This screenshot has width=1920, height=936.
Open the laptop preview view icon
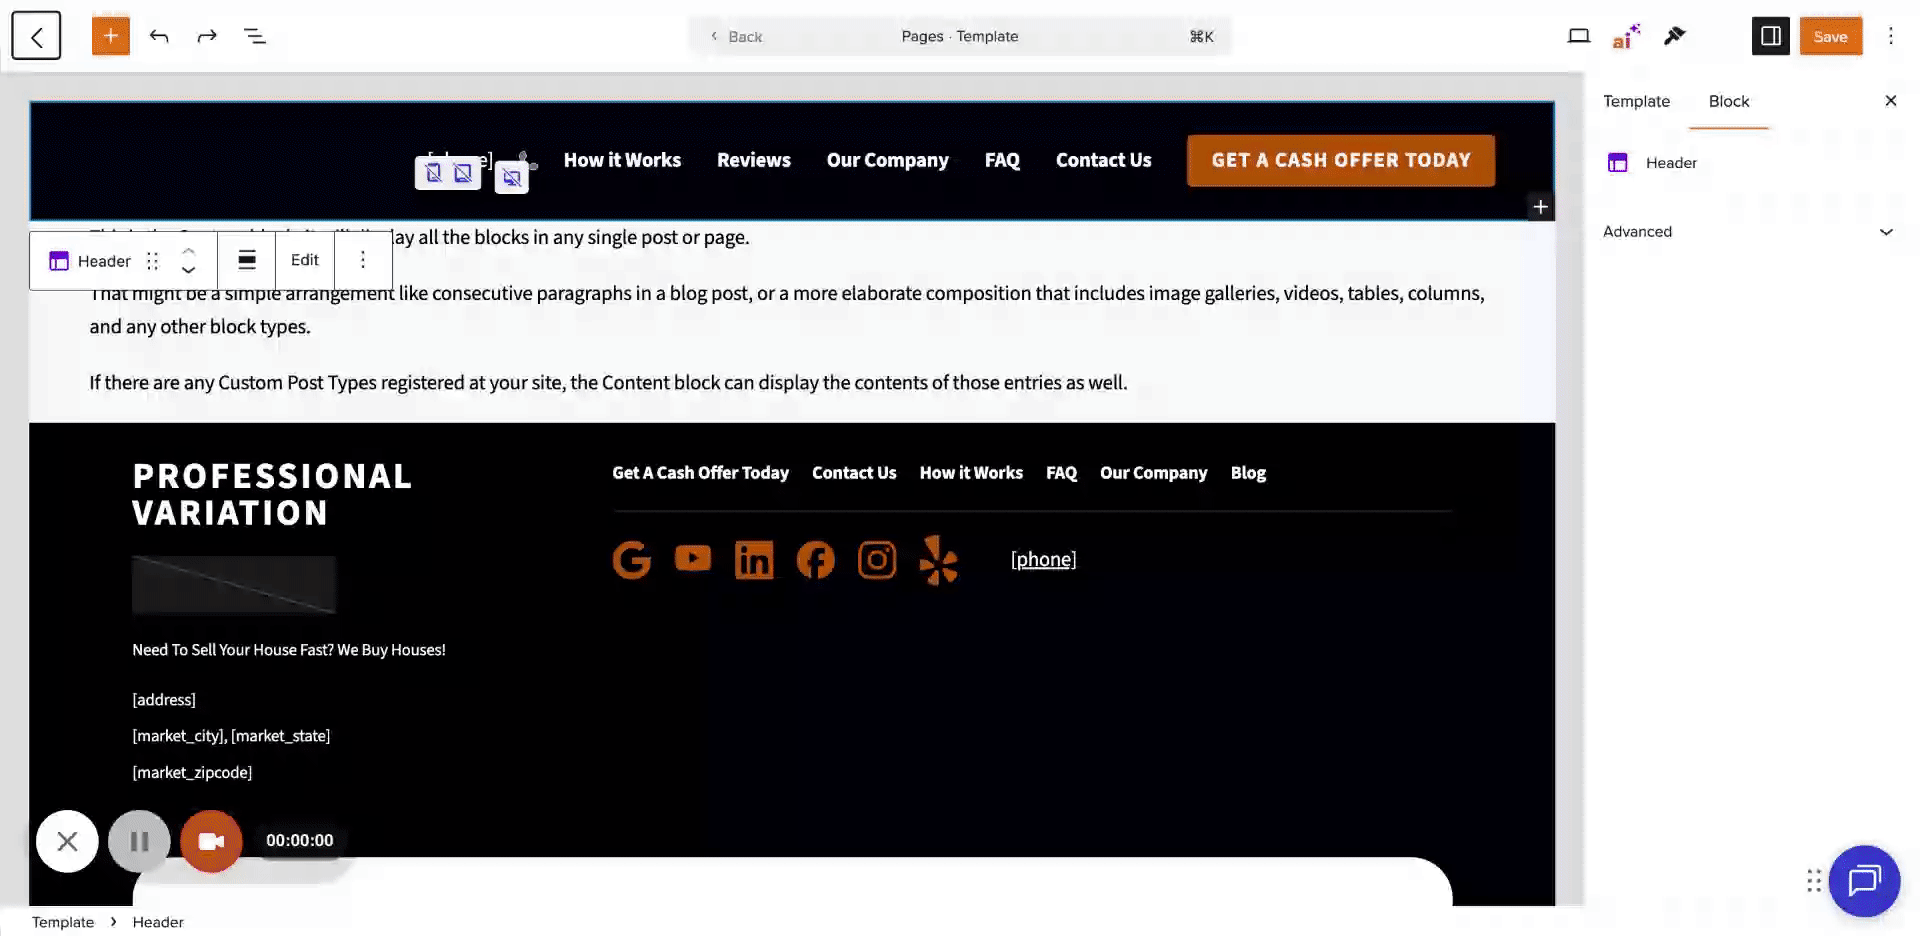coord(1578,36)
